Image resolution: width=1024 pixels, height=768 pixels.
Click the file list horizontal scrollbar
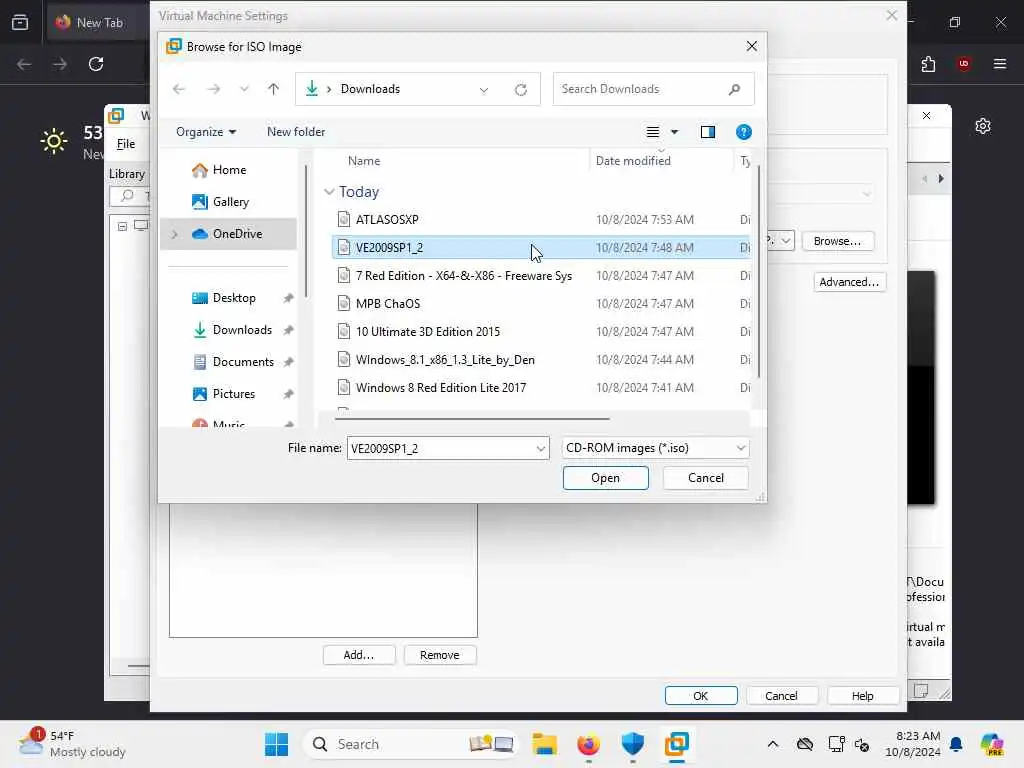pyautogui.click(x=472, y=419)
